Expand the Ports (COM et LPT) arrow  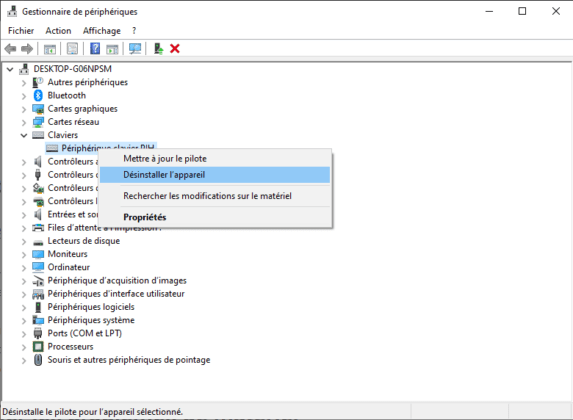click(24, 334)
